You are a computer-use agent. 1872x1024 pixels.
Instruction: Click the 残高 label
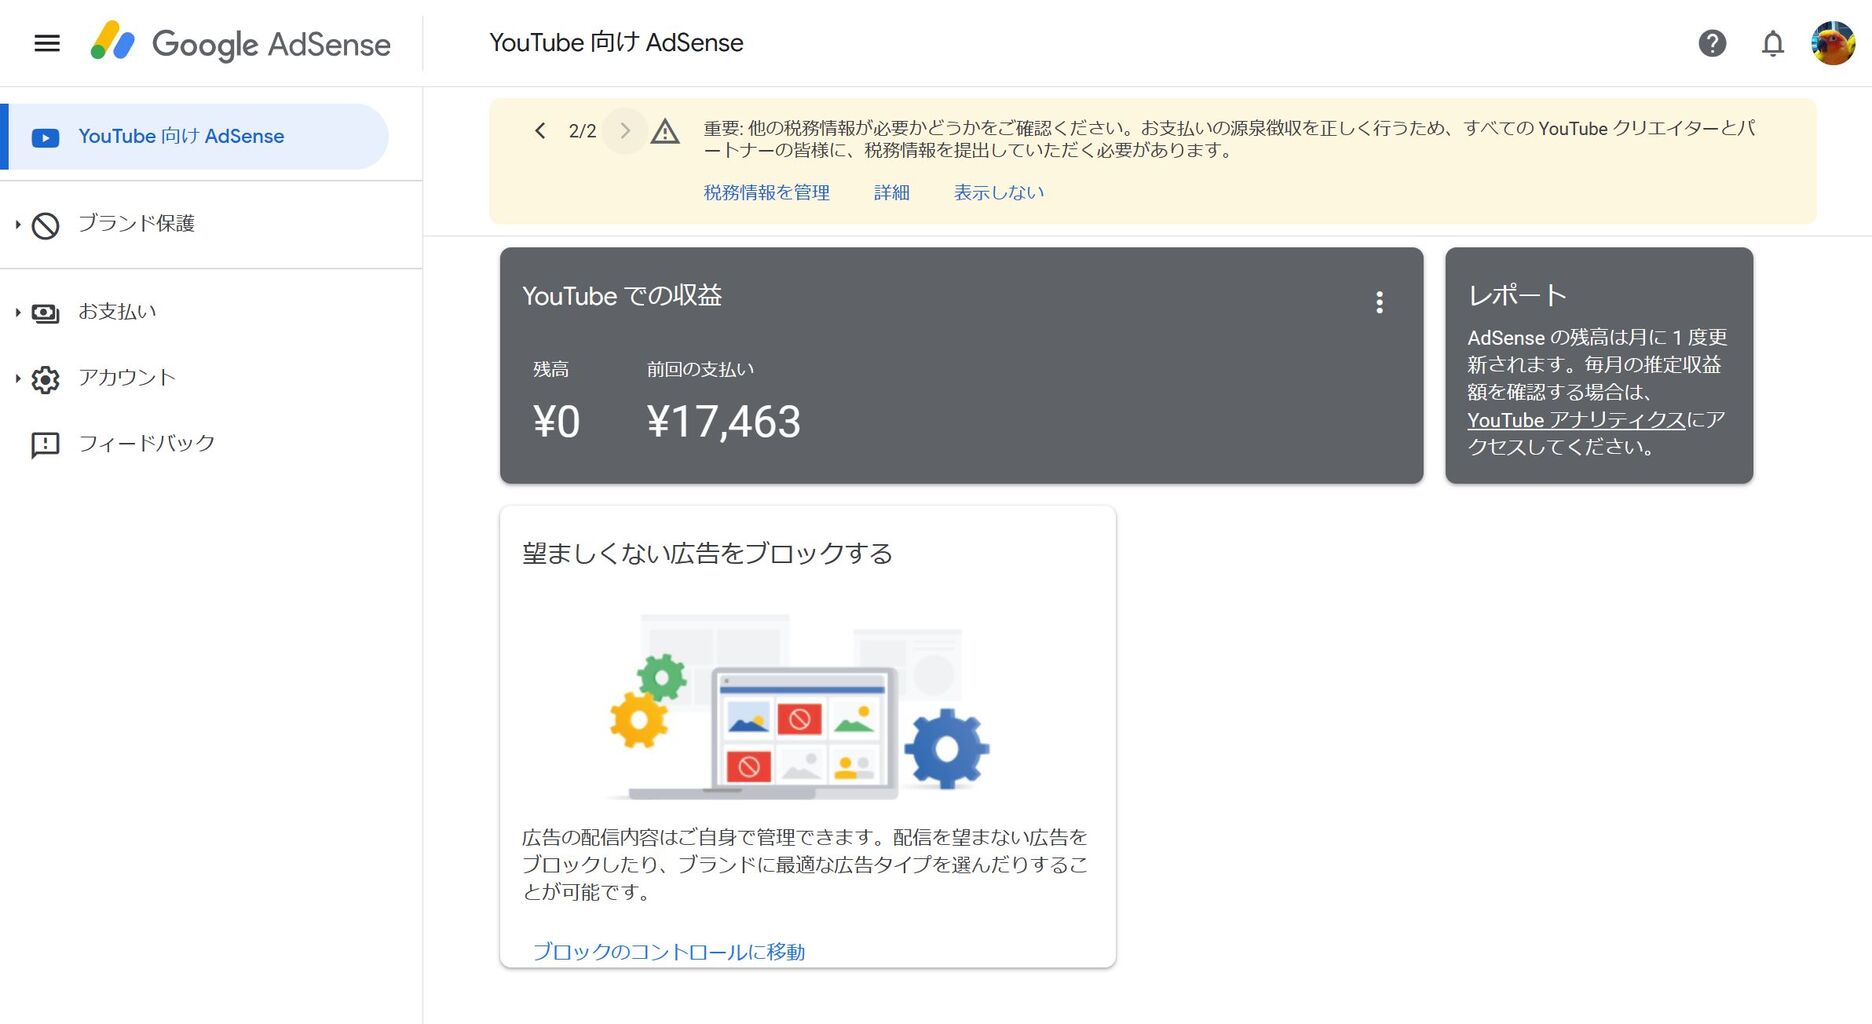tap(551, 369)
